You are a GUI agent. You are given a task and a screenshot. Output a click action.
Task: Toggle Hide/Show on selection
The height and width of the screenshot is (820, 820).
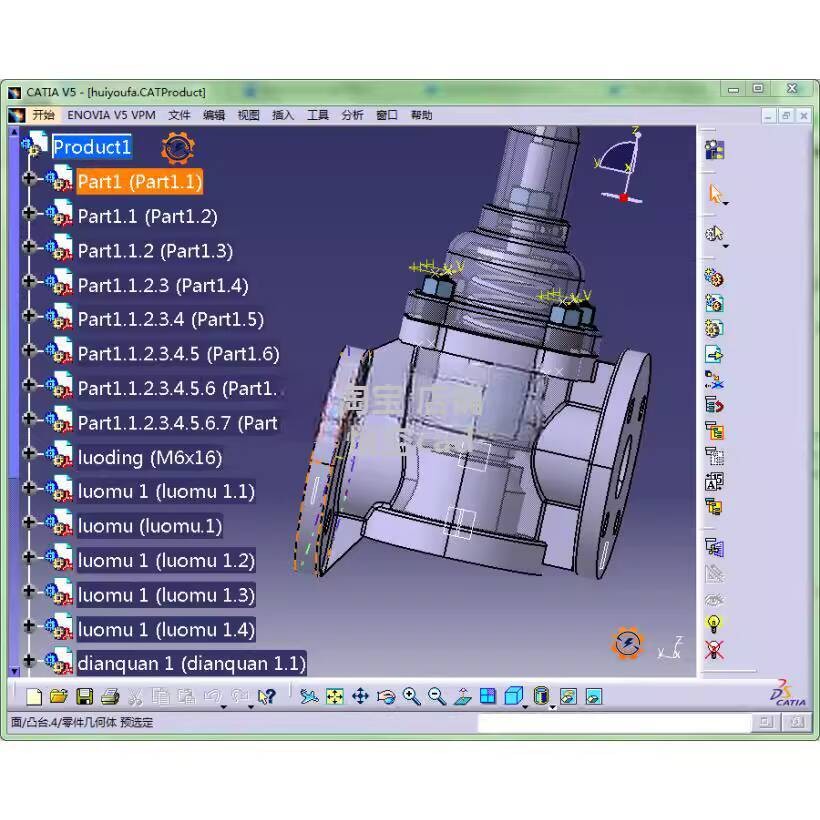pyautogui.click(x=568, y=697)
